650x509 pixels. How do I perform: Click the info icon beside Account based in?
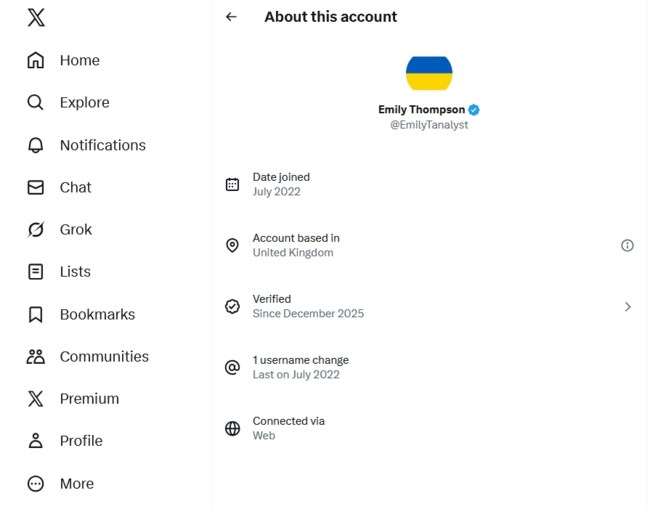pos(627,245)
